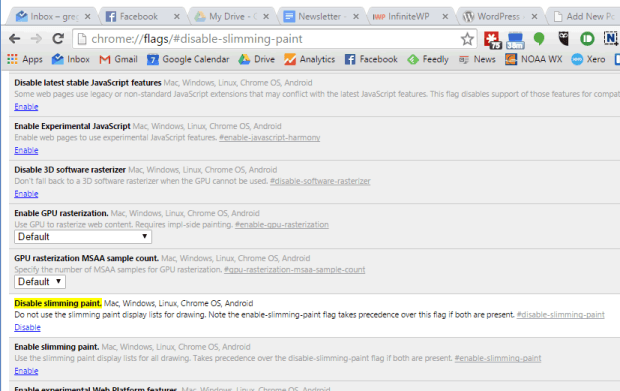Open the #disable-slimming-paint anchor link
The width and height of the screenshot is (620, 391).
pos(561,315)
